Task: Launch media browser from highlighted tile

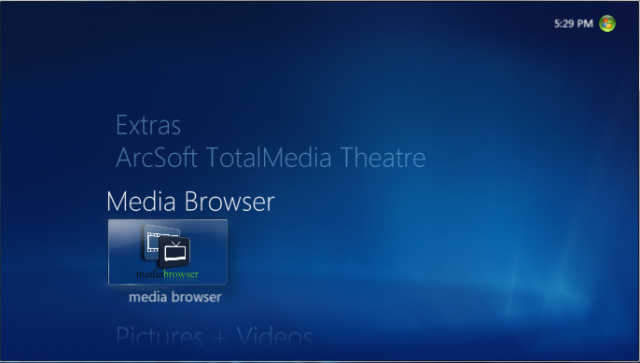Action: [x=167, y=252]
